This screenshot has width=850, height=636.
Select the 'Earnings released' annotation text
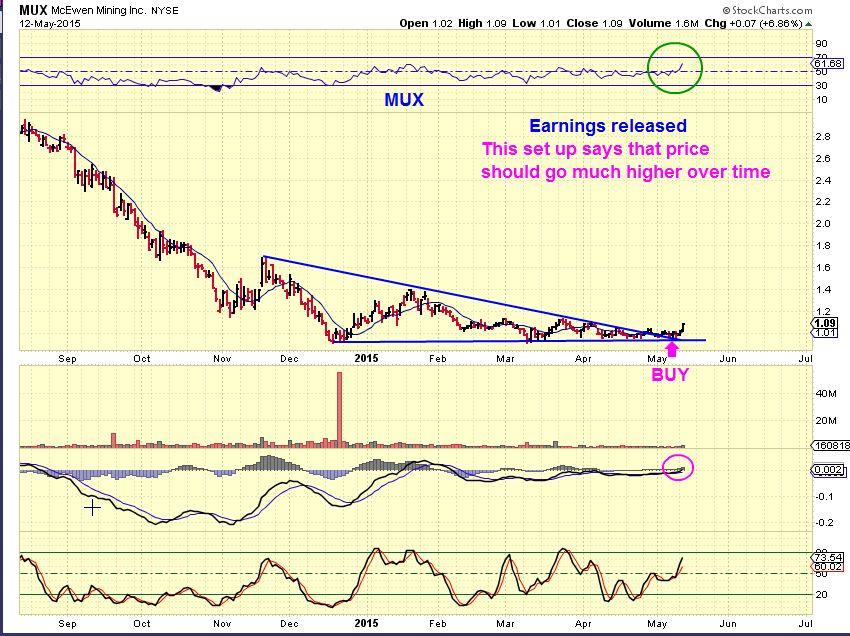[608, 126]
